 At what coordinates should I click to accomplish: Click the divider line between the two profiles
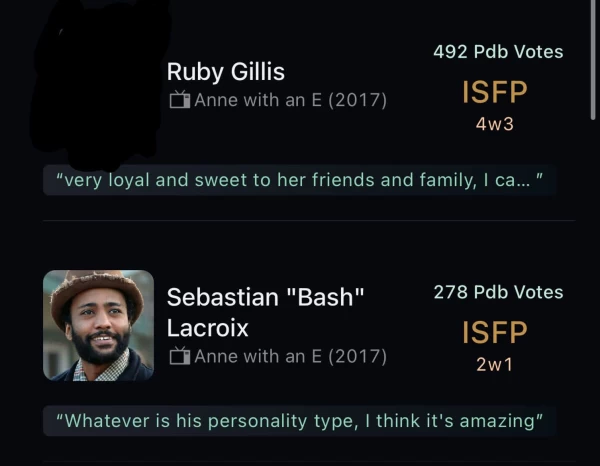tap(308, 220)
